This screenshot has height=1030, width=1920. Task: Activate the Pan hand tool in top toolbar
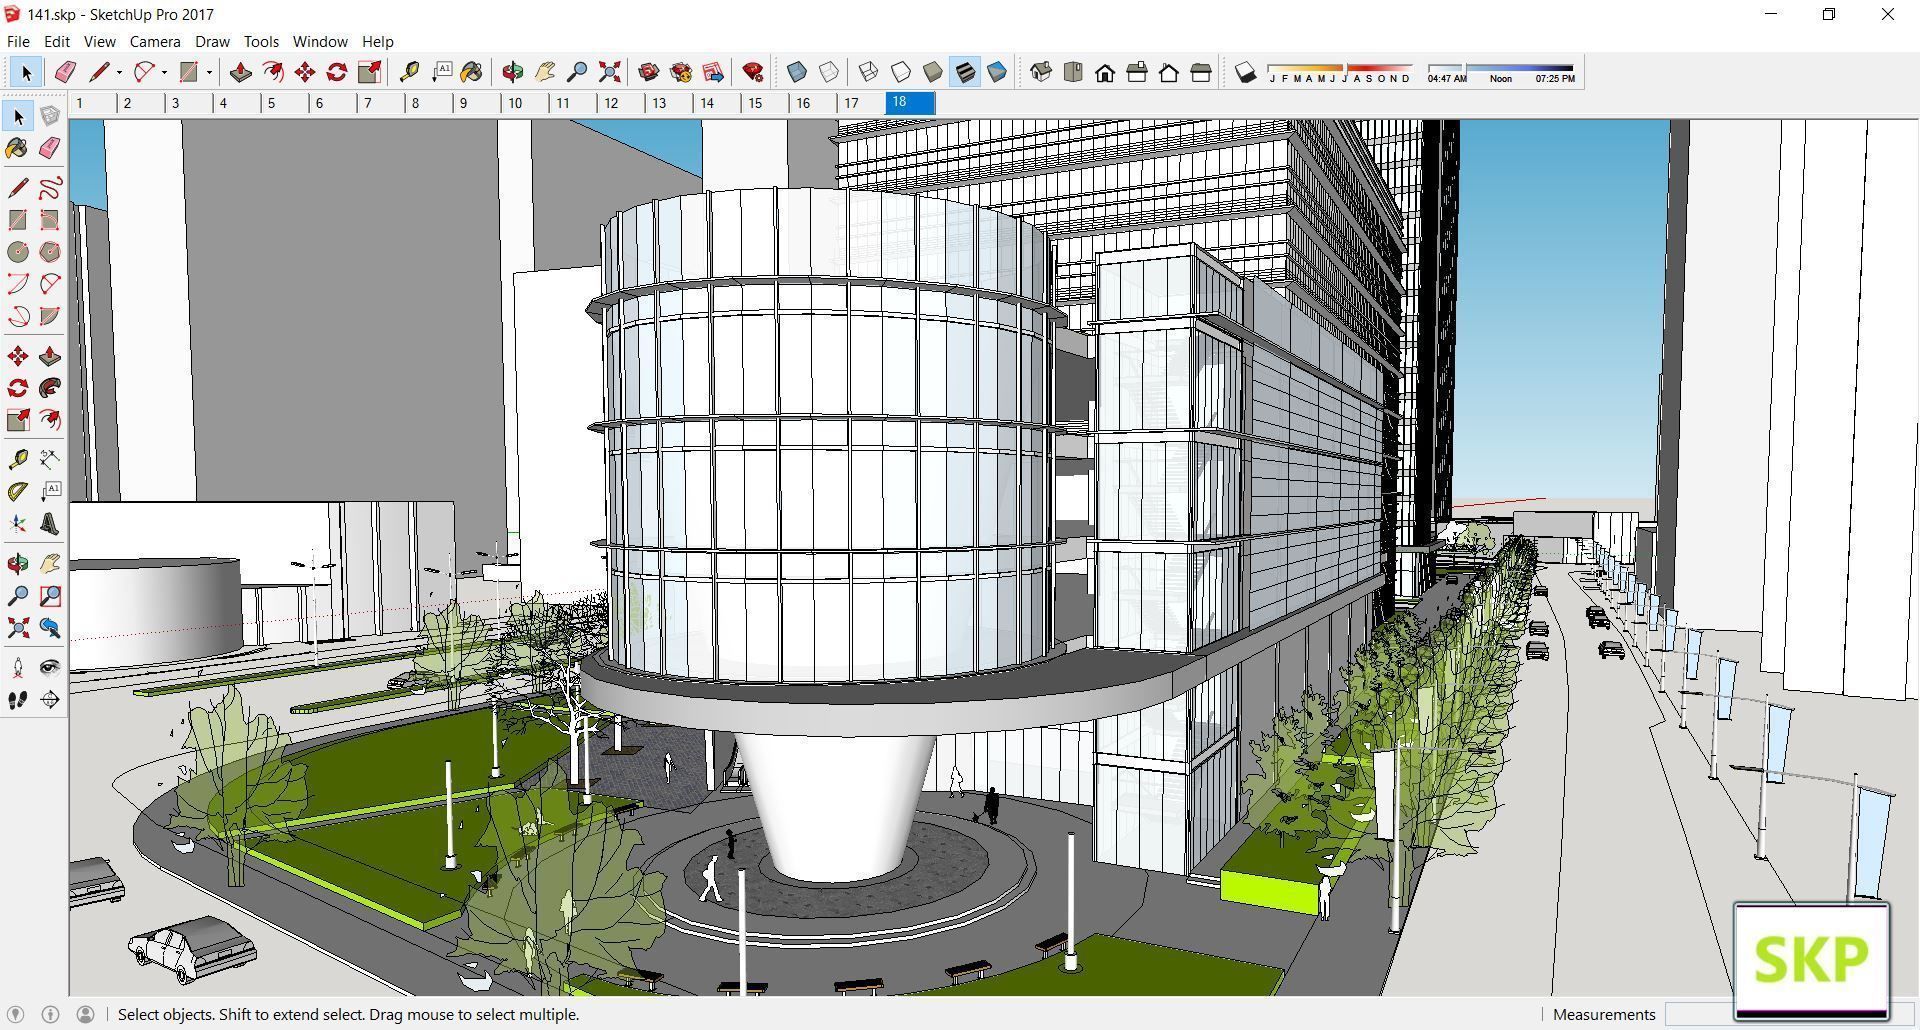(x=545, y=72)
